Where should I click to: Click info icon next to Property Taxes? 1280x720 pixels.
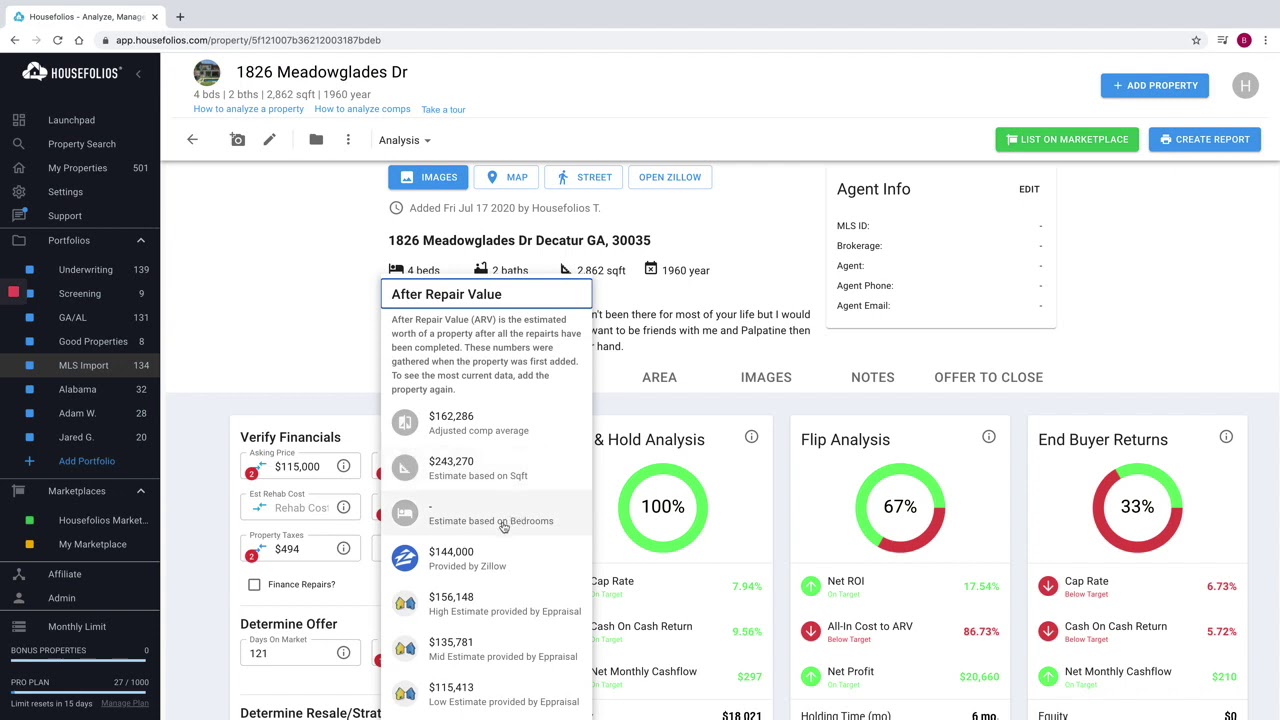tap(343, 548)
